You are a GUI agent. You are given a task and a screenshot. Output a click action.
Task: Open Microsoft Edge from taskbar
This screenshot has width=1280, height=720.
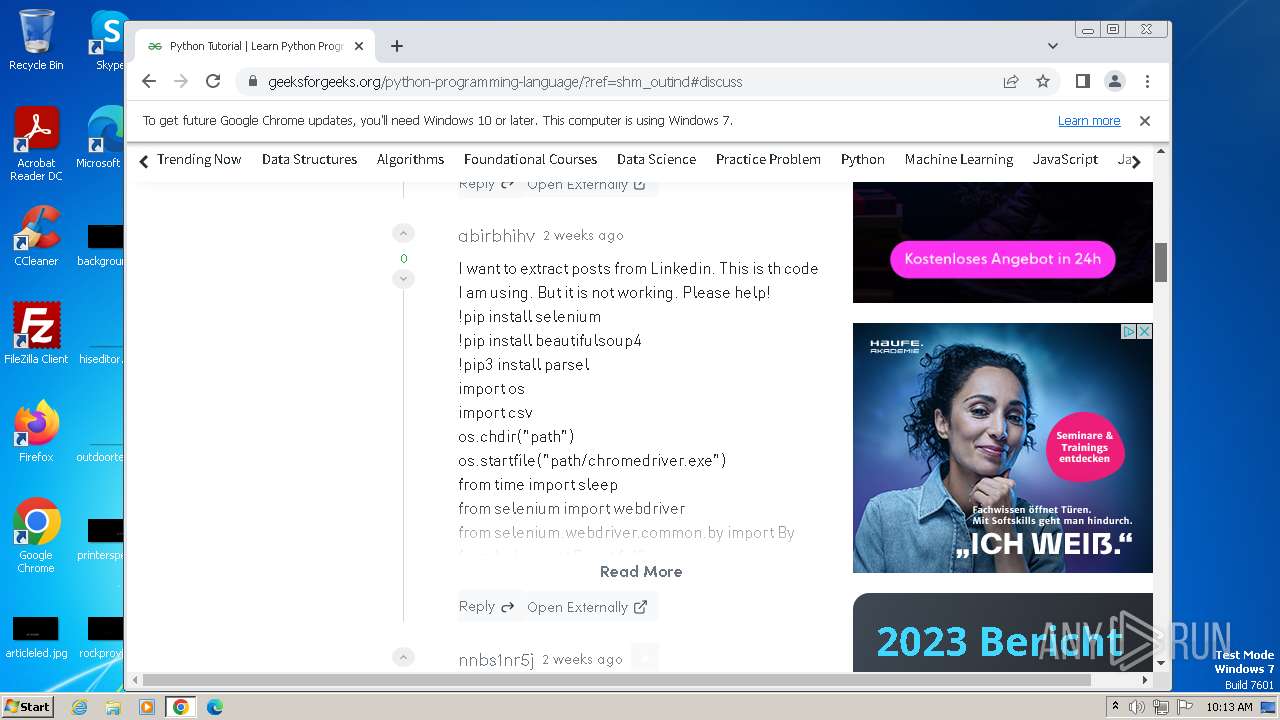[x=215, y=707]
